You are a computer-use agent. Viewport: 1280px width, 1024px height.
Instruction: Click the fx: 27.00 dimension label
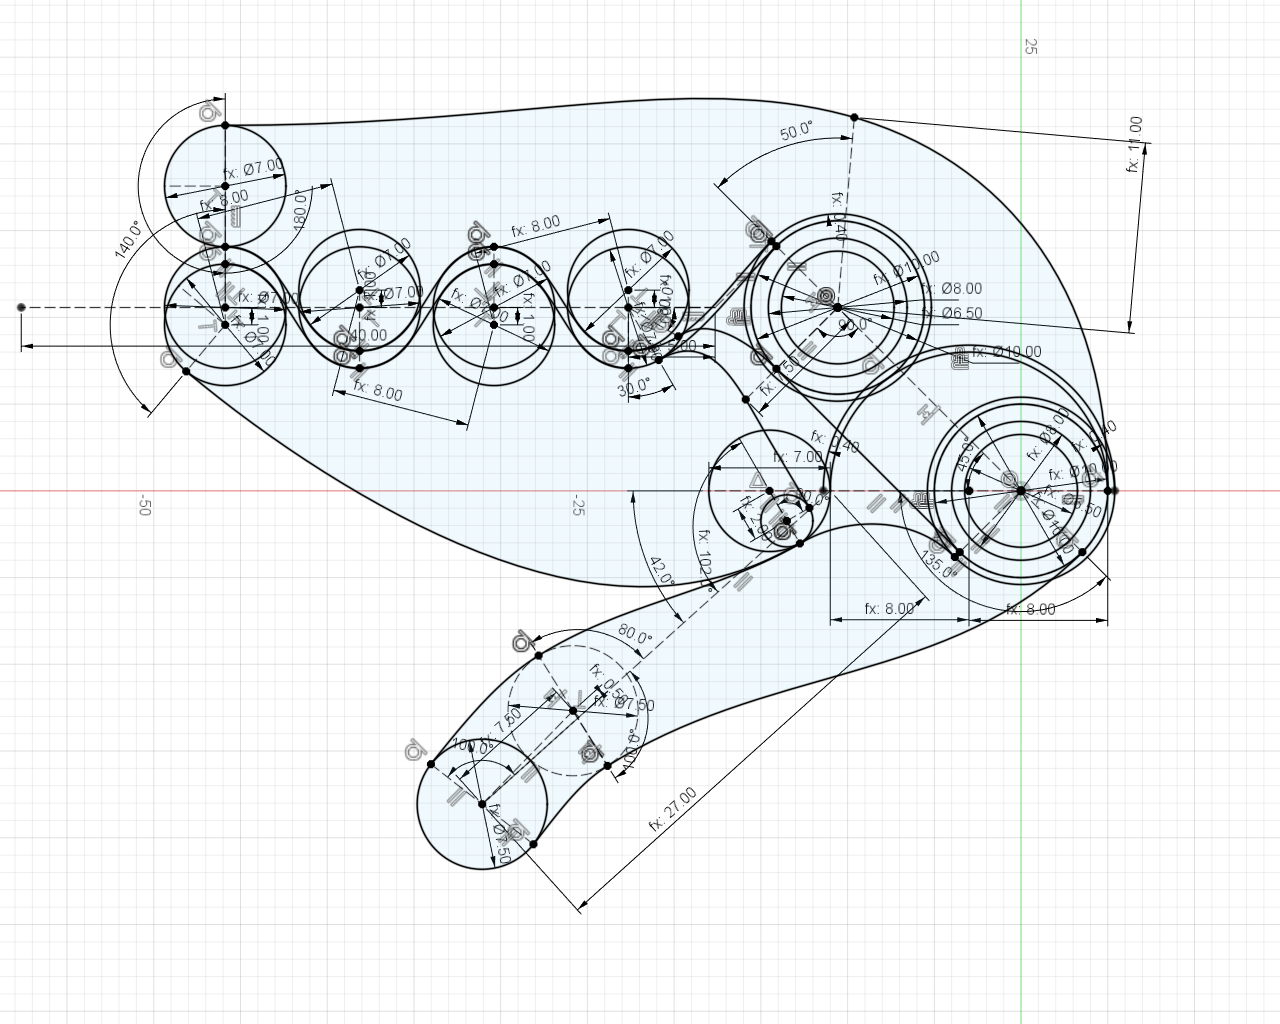tap(673, 809)
